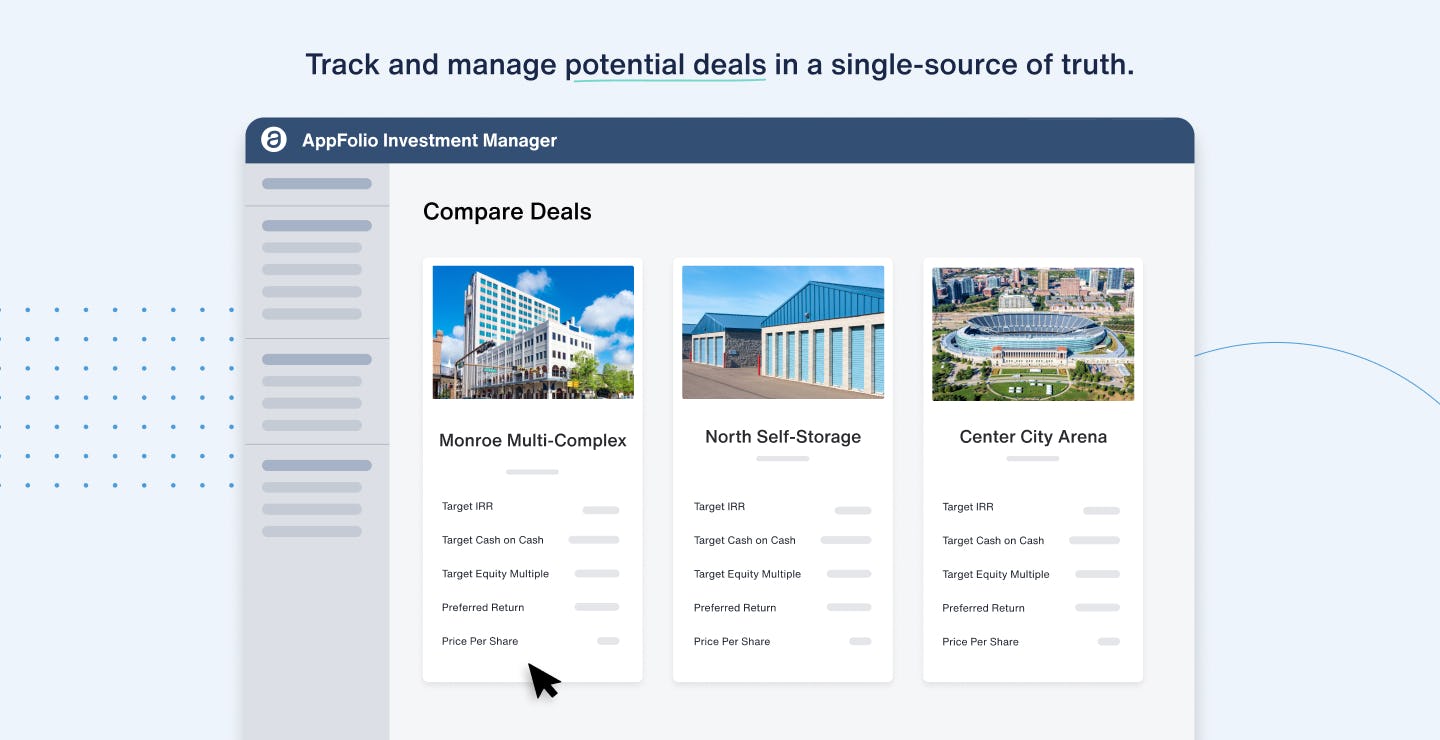Select the top item in the left sidebar
The image size is (1440, 740).
click(x=316, y=184)
